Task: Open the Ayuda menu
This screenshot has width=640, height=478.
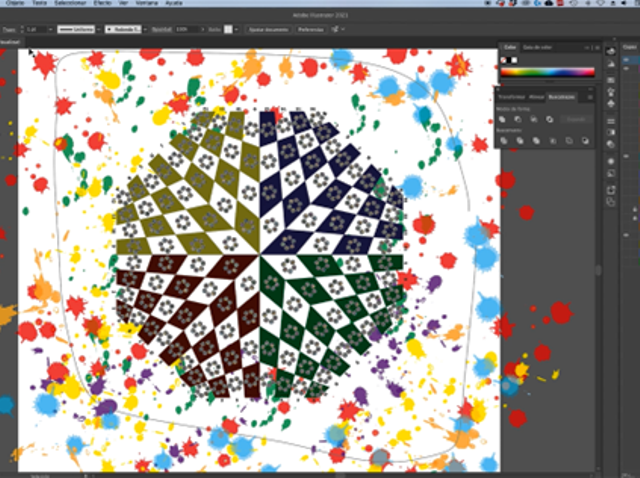Action: tap(174, 2)
